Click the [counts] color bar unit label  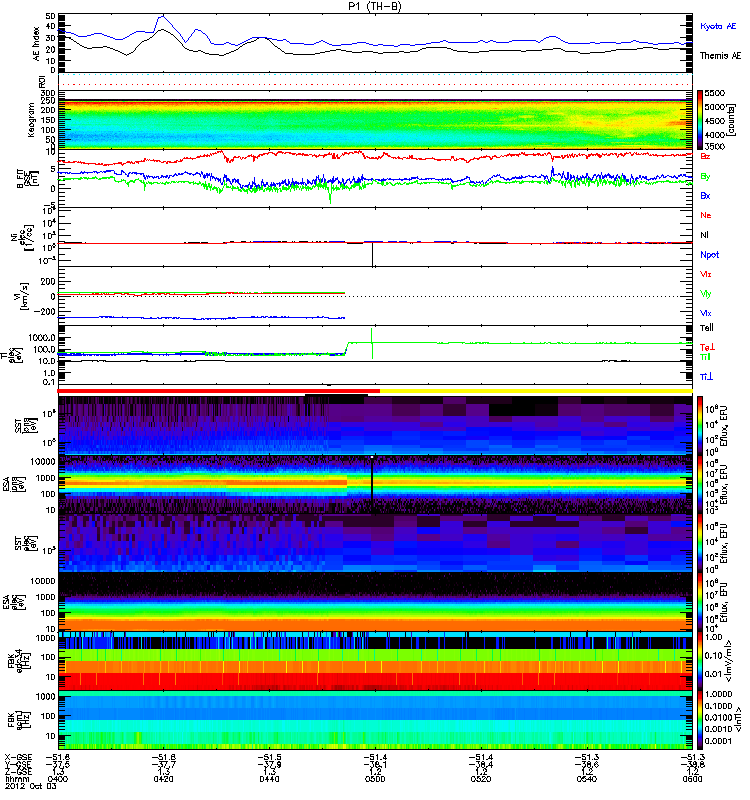(x=731, y=120)
